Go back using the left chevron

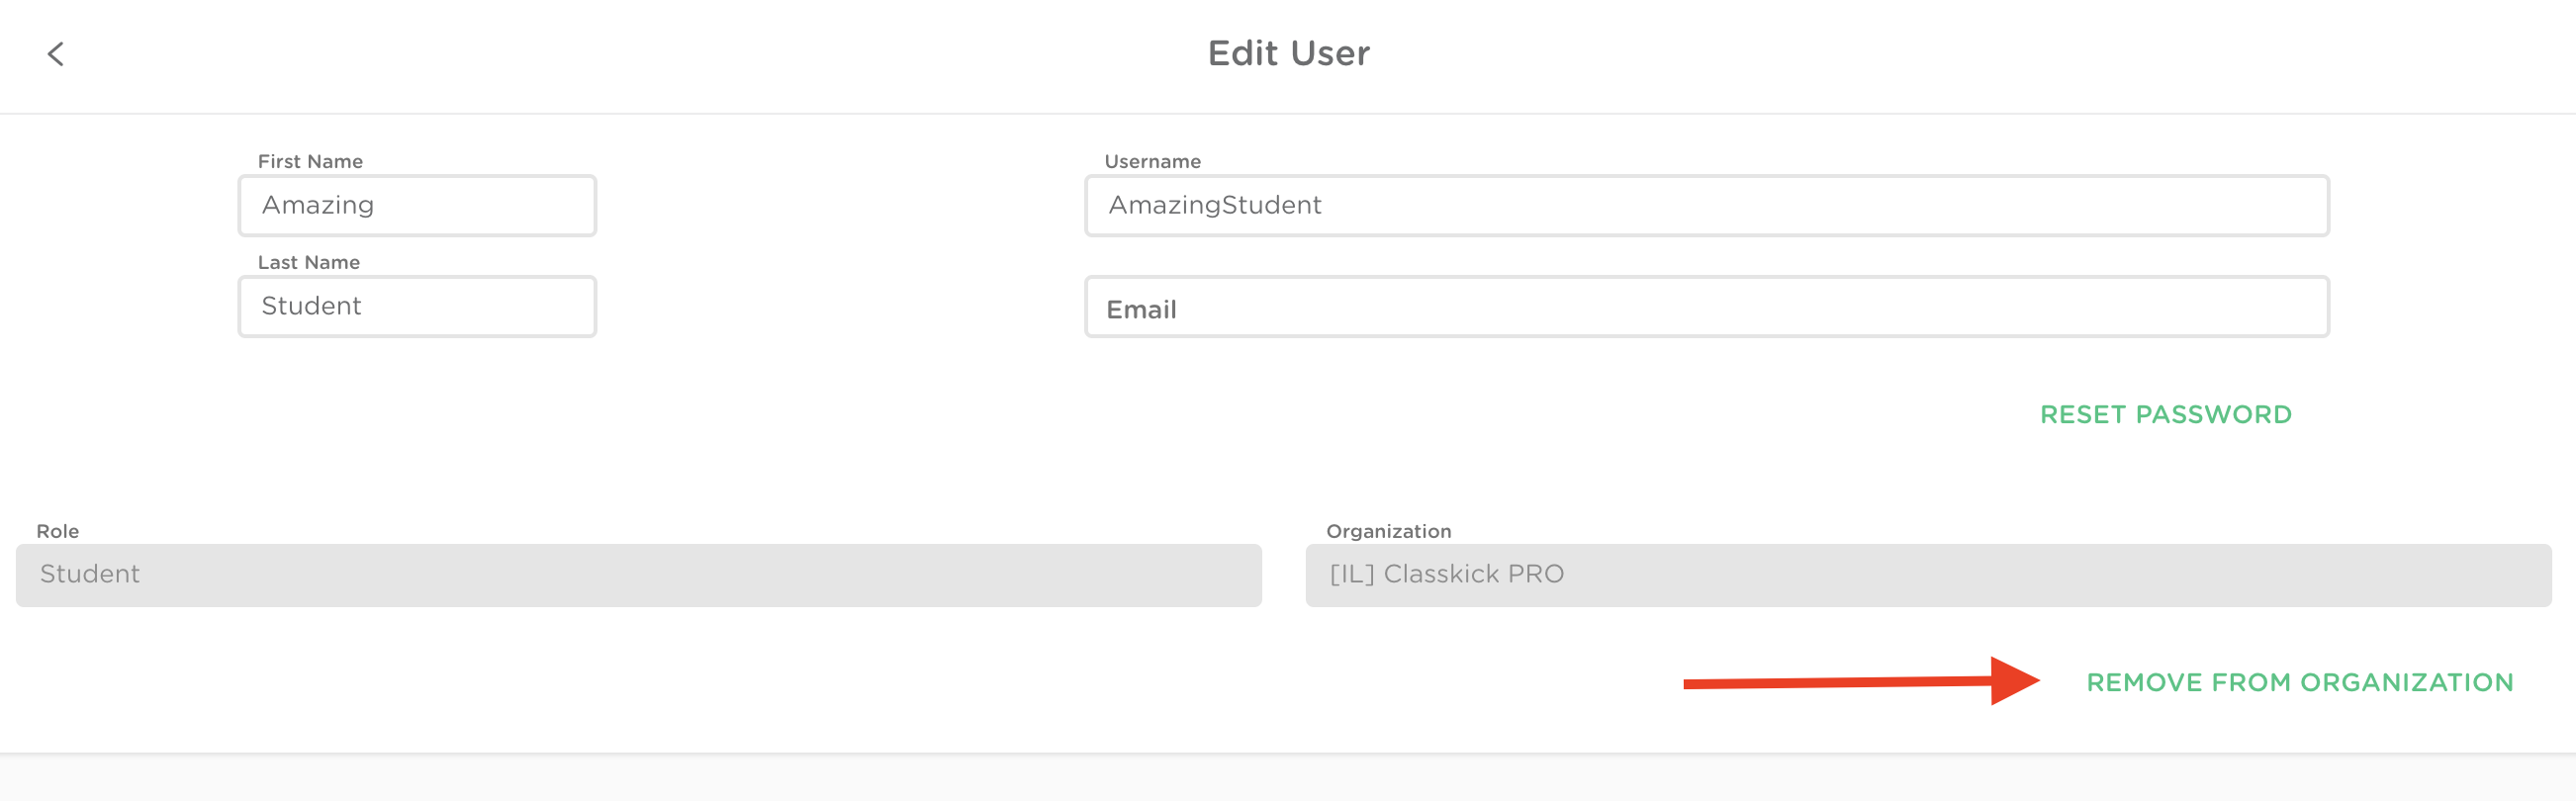(56, 54)
